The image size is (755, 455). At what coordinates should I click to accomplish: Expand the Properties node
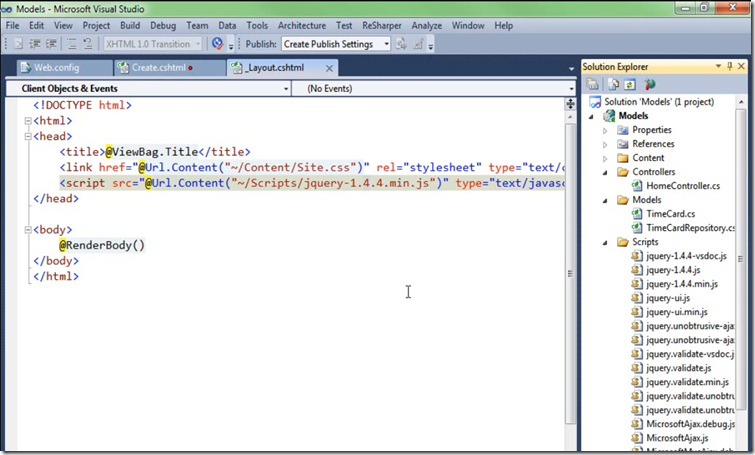click(605, 130)
